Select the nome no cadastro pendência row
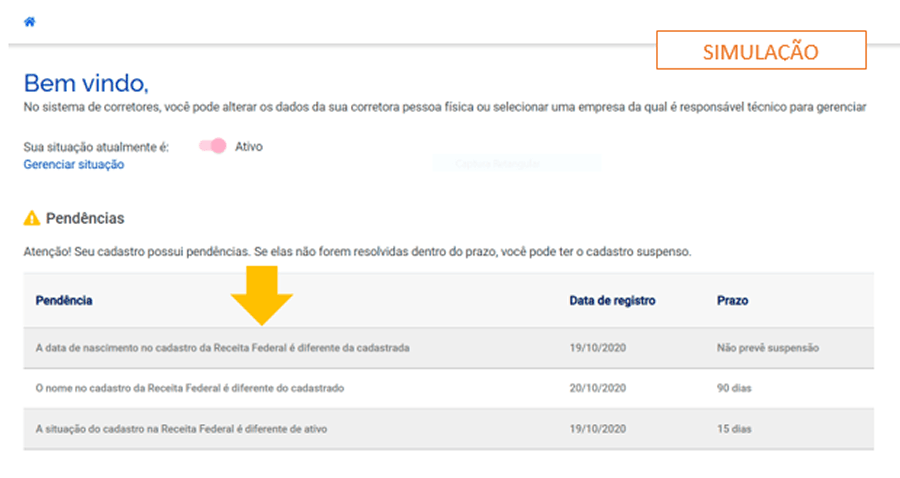The image size is (900, 478). tap(190, 388)
